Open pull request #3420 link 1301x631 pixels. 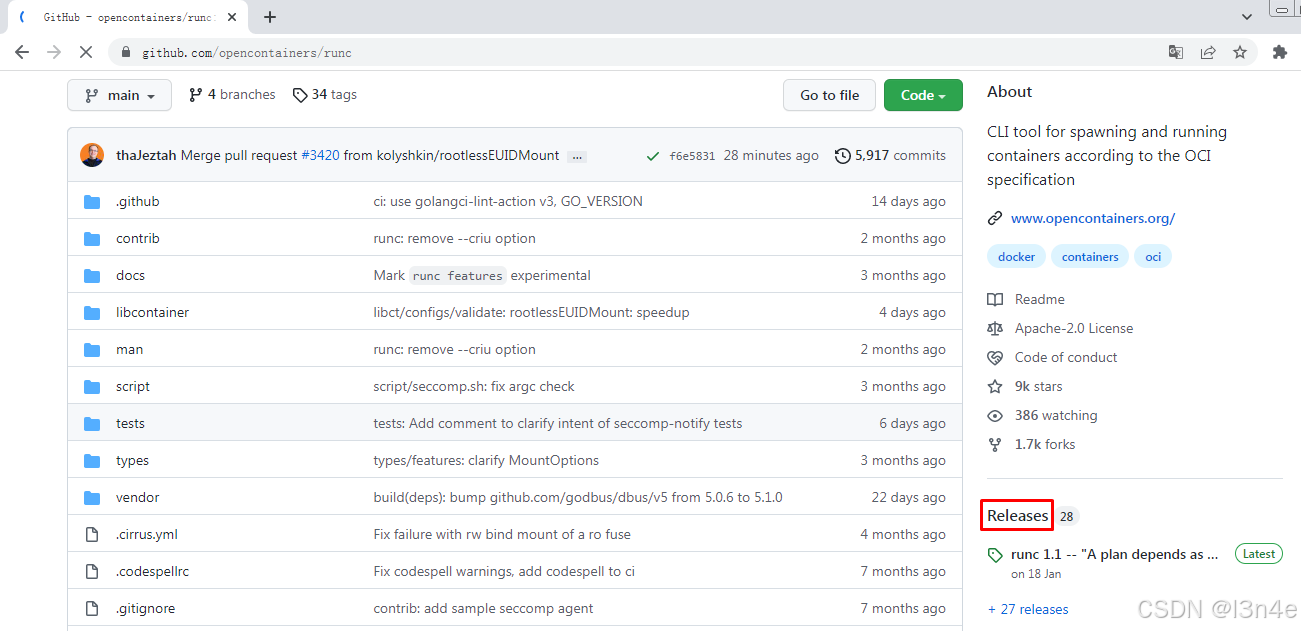[320, 155]
